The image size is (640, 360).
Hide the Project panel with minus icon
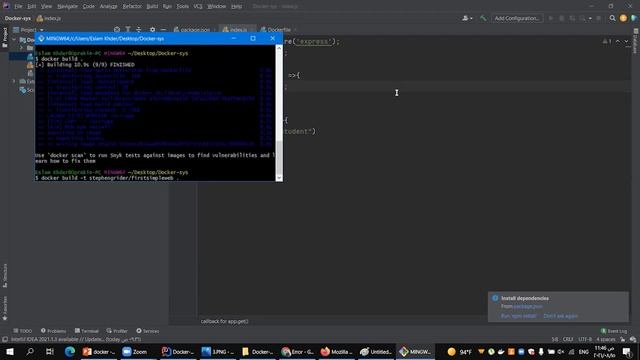(163, 30)
